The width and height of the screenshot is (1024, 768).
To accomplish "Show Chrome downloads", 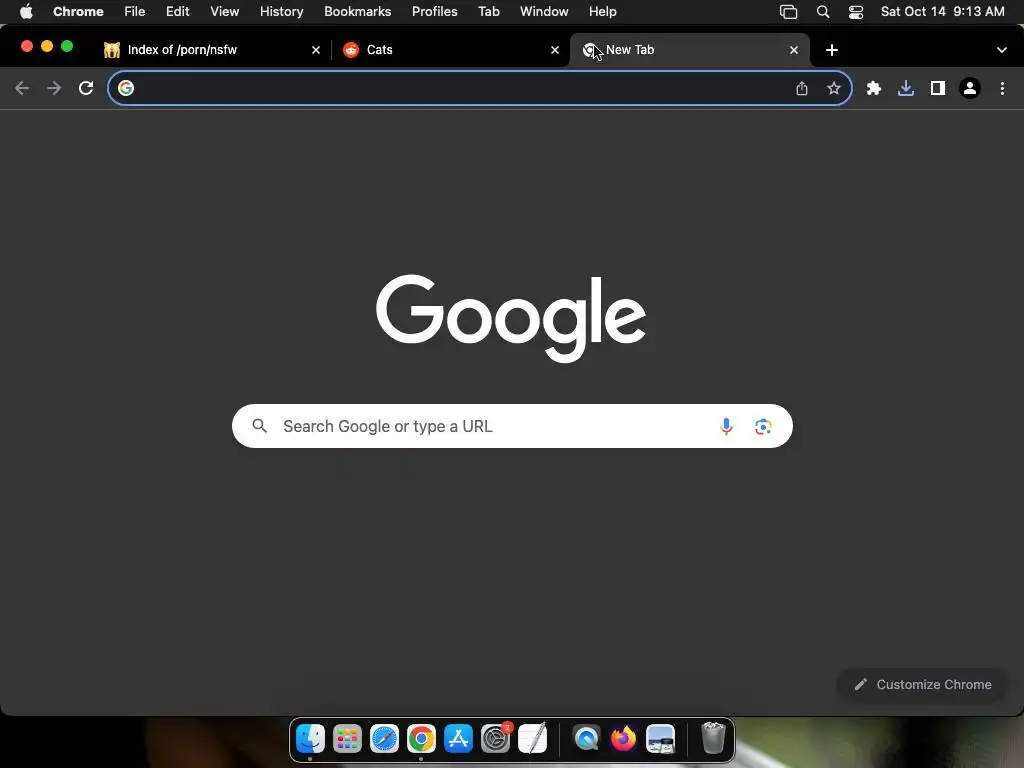I will (x=906, y=88).
